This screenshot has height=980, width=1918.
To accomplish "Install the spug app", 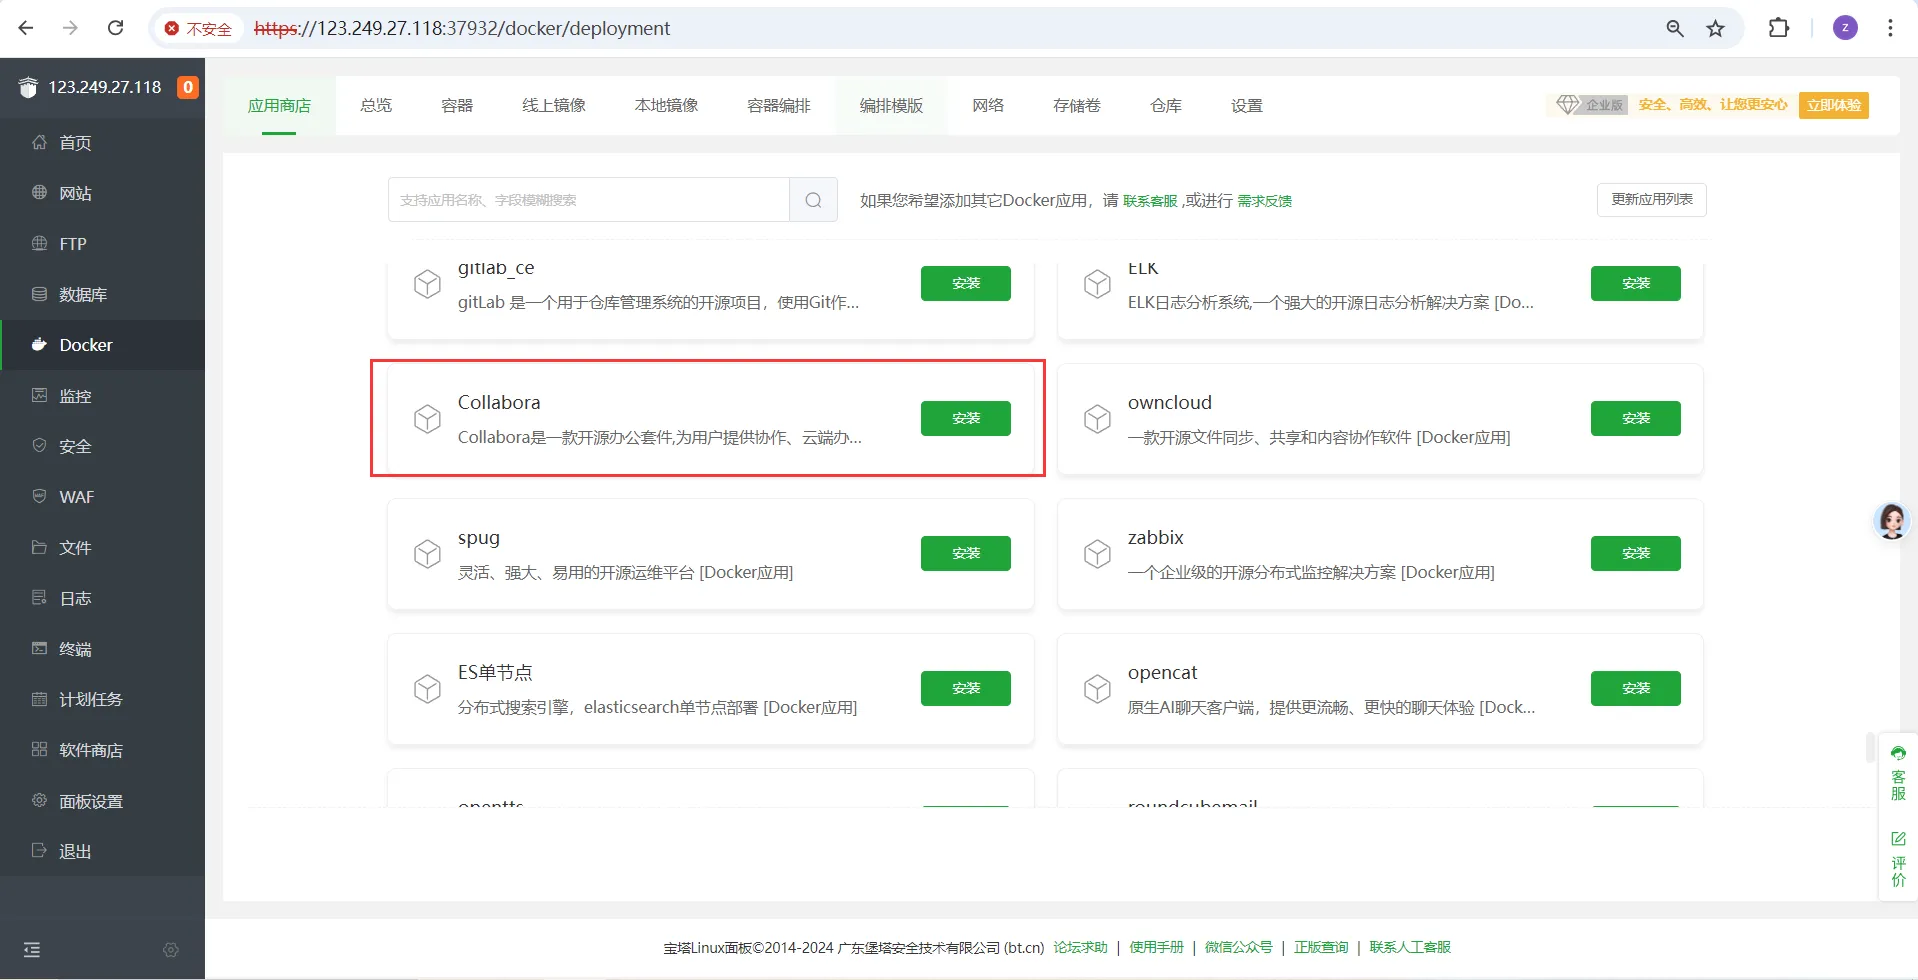I will tap(966, 553).
